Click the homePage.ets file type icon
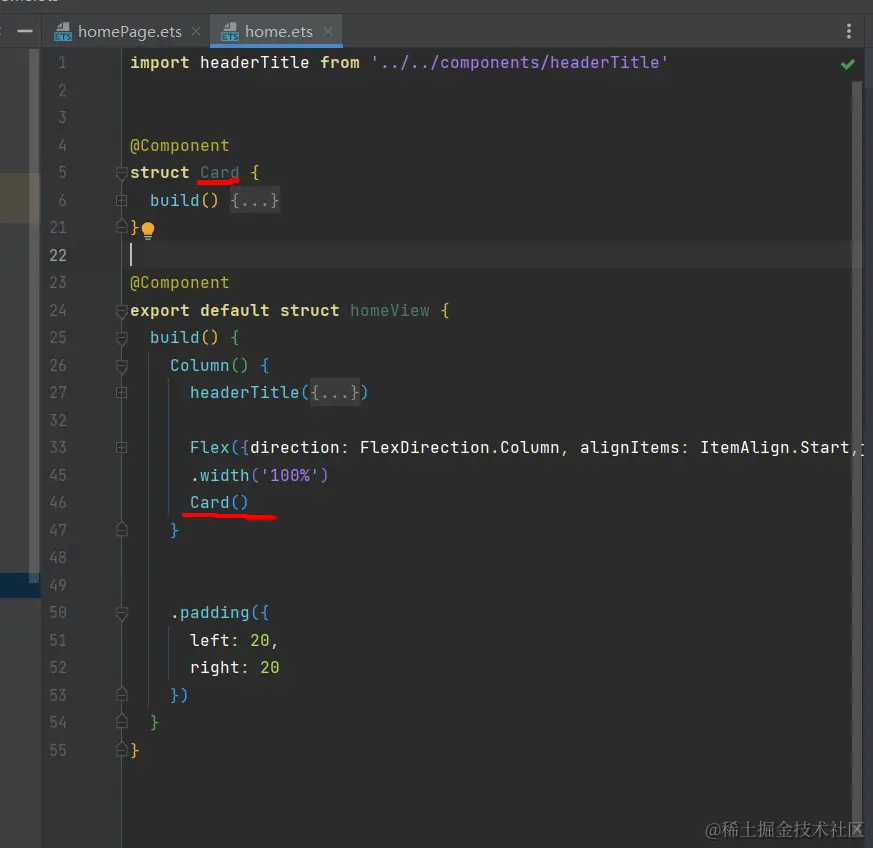 pos(63,32)
